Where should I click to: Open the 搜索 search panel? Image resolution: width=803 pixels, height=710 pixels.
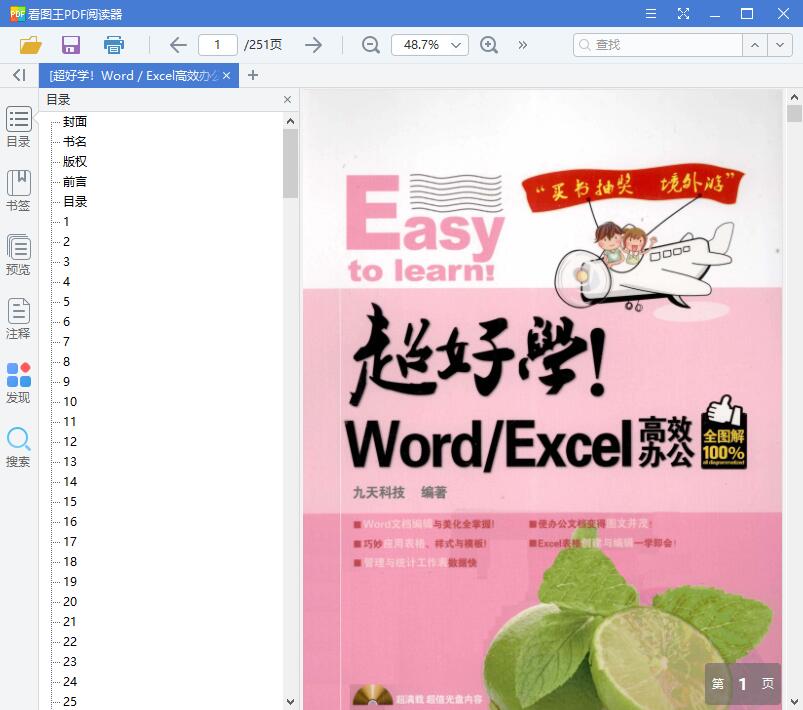coord(18,447)
